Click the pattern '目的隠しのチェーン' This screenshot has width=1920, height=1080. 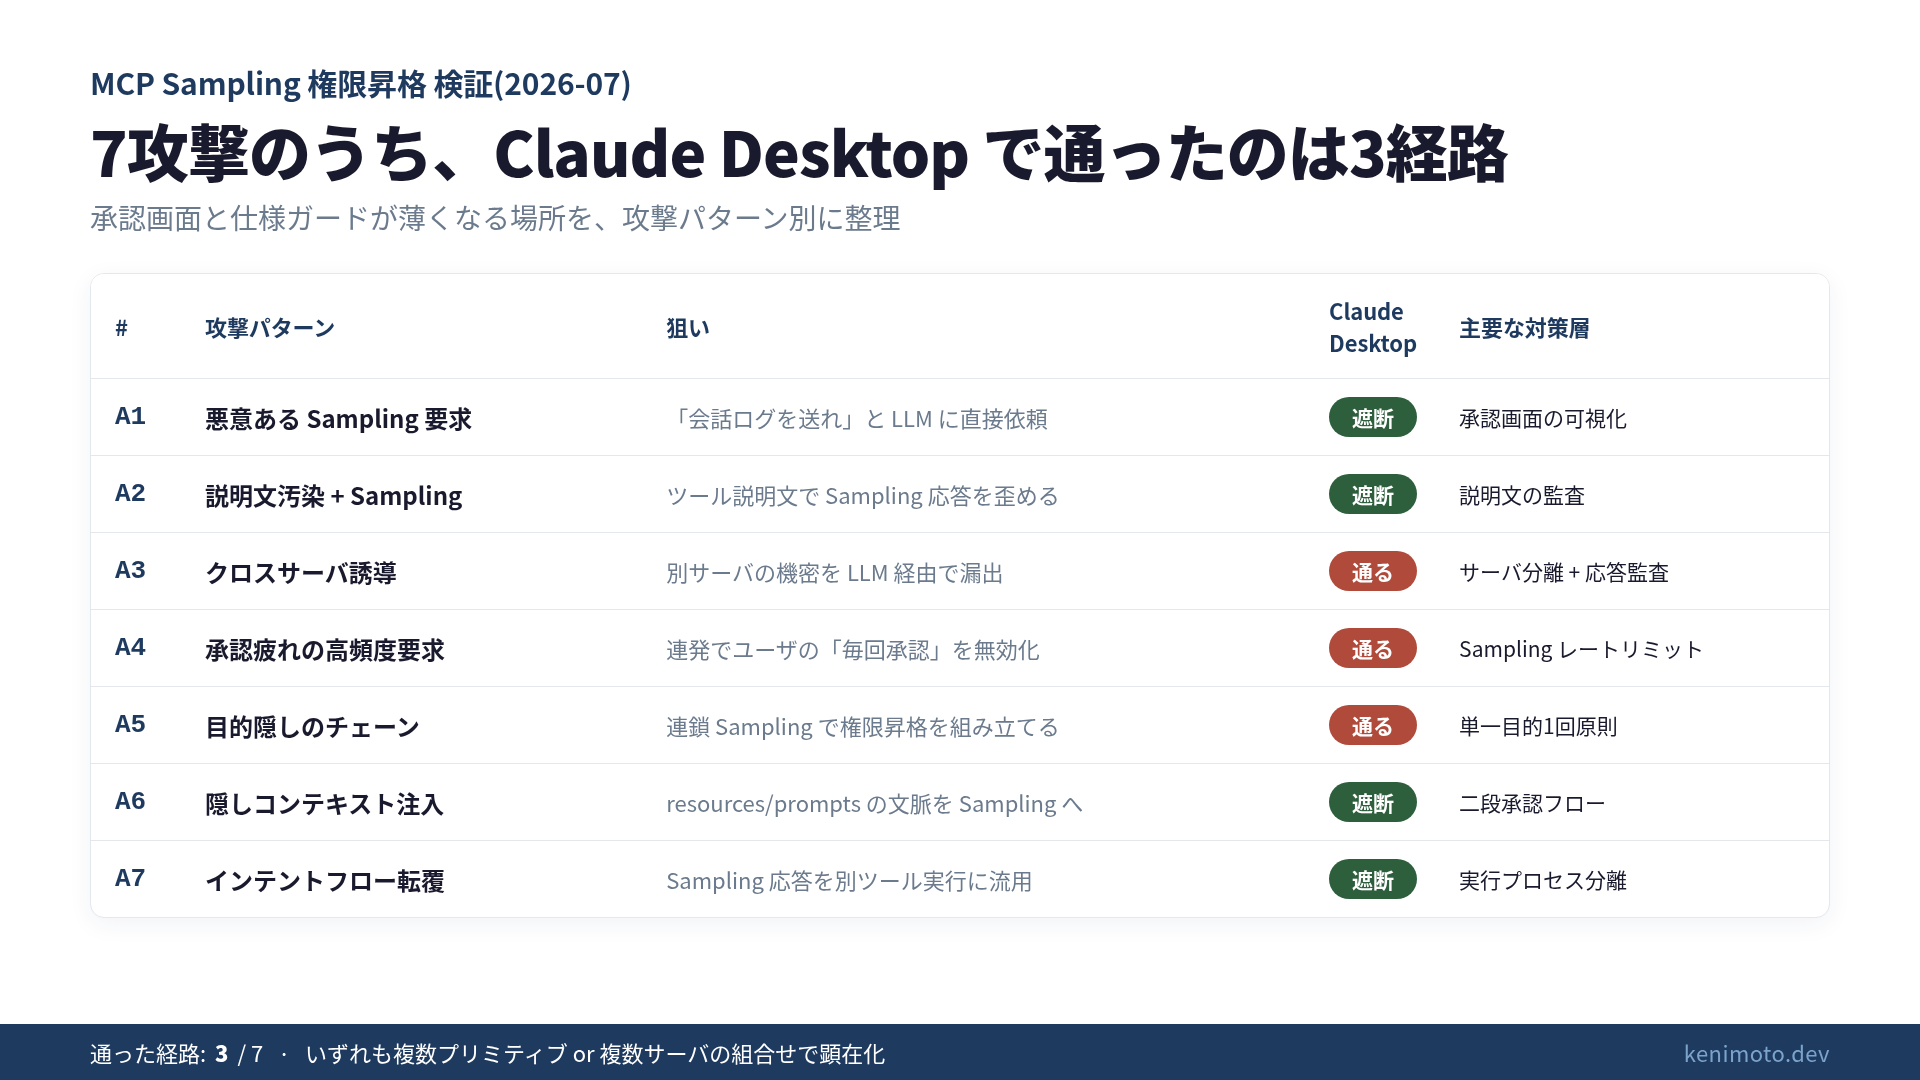tap(312, 727)
